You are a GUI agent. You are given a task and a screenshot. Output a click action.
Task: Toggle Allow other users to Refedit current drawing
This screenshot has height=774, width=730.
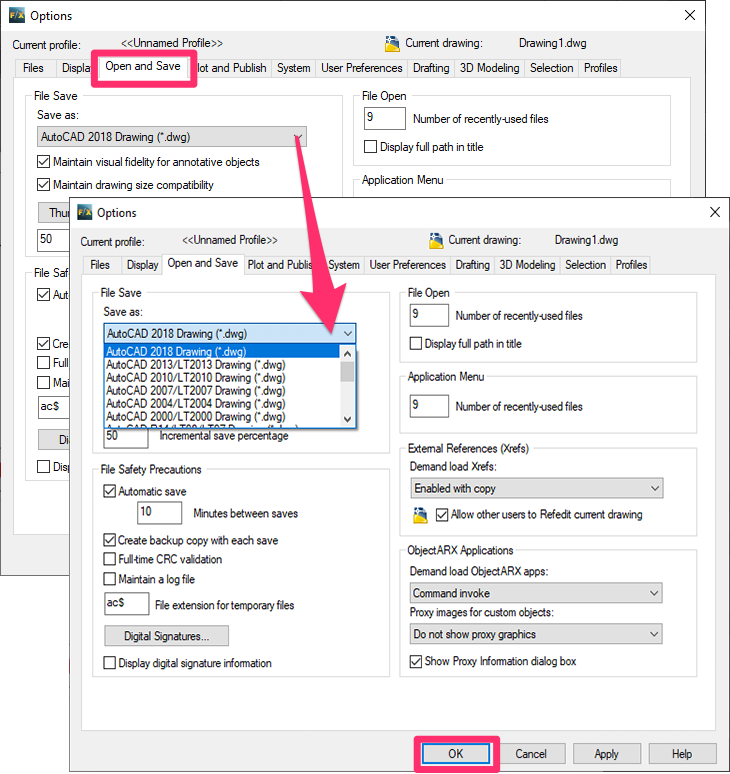click(442, 515)
